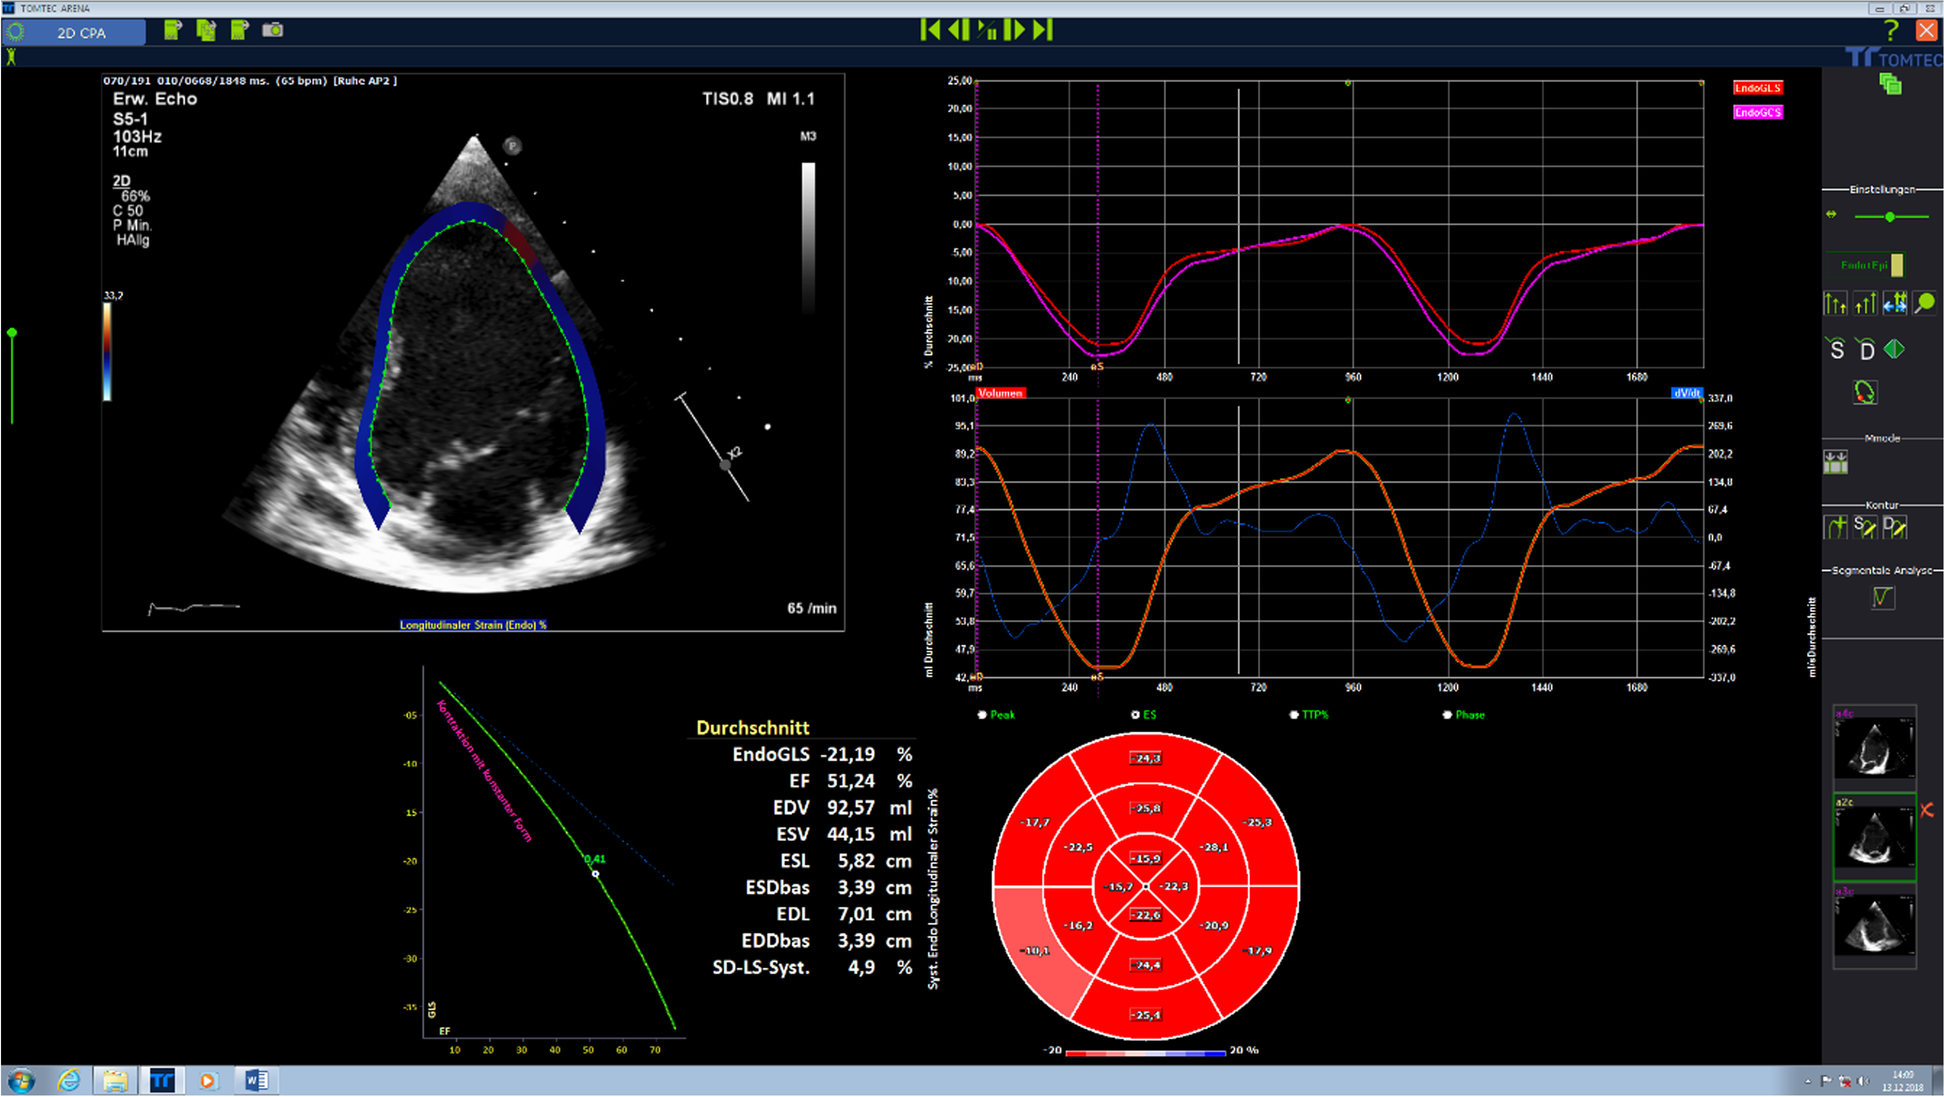This screenshot has height=1097, width=1944.
Task: Click the camera snapshot icon
Action: pyautogui.click(x=272, y=30)
